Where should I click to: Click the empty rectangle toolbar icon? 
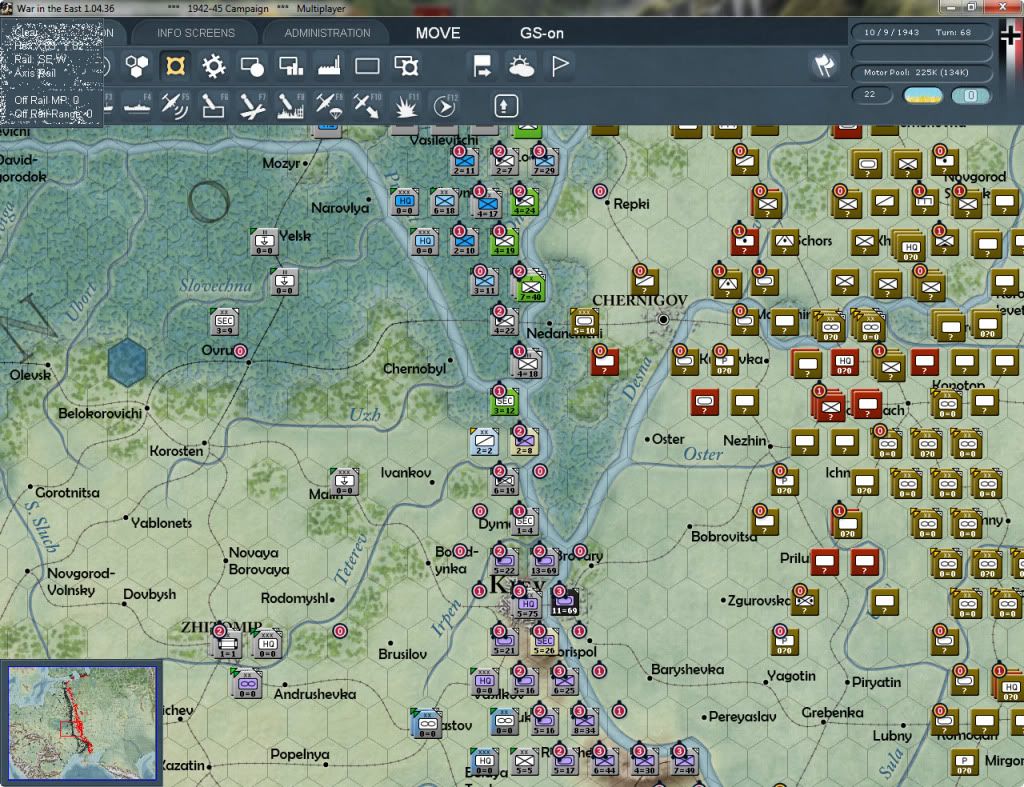click(x=367, y=66)
